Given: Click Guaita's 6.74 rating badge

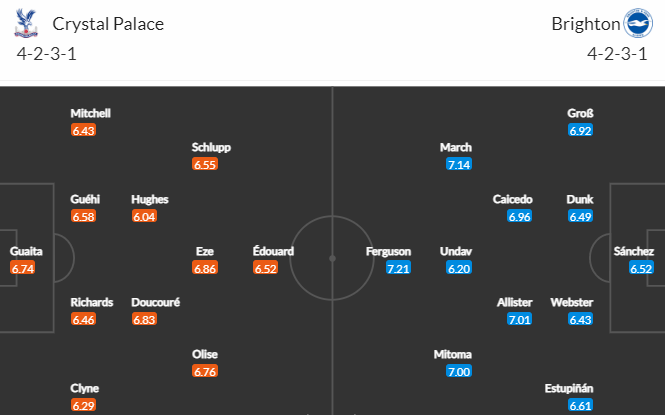Looking at the screenshot, I should click(x=22, y=268).
